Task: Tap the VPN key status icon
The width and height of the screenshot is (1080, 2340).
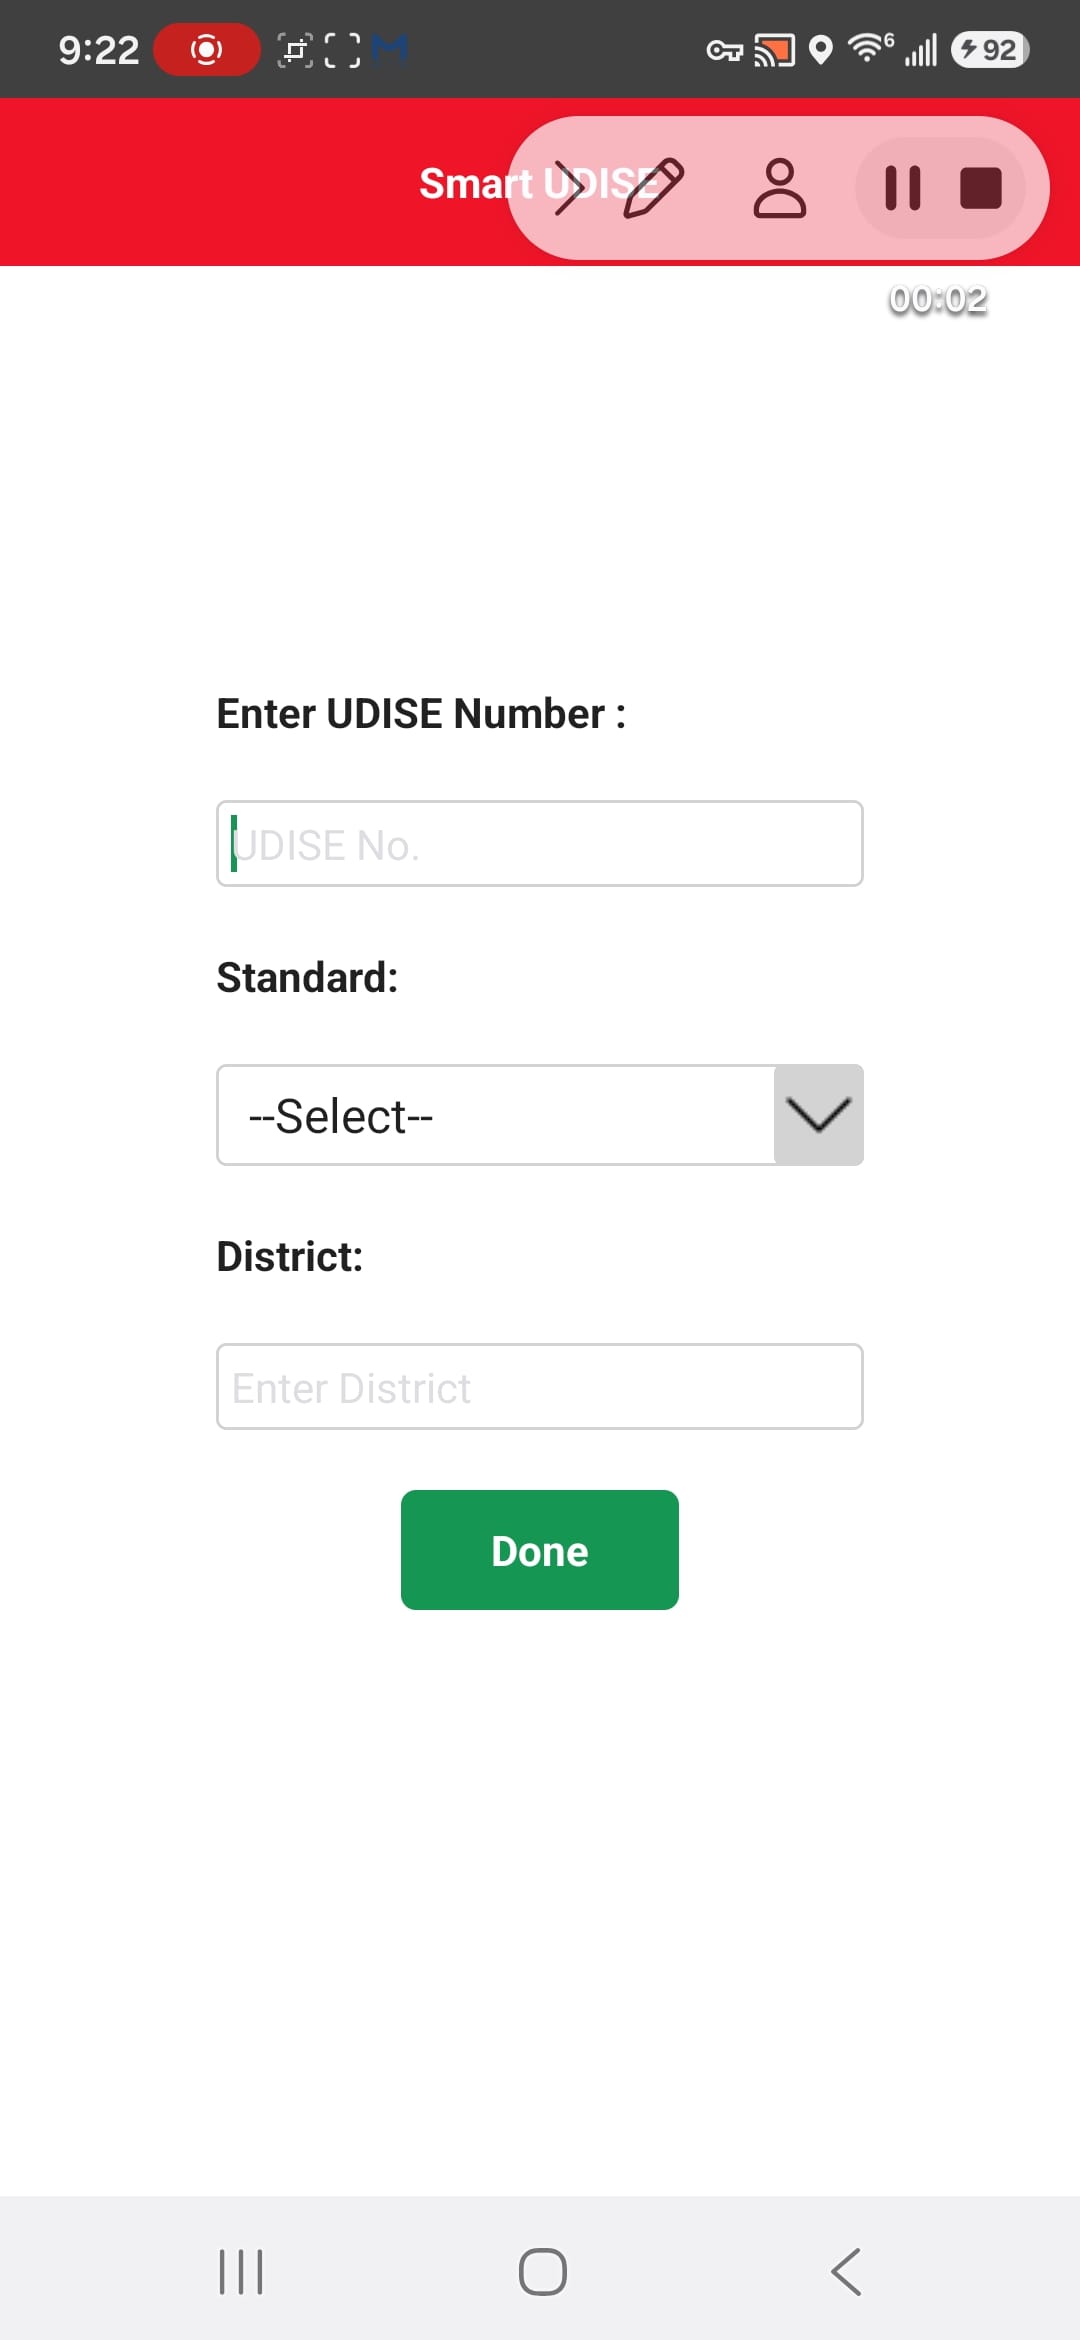Action: pos(725,51)
